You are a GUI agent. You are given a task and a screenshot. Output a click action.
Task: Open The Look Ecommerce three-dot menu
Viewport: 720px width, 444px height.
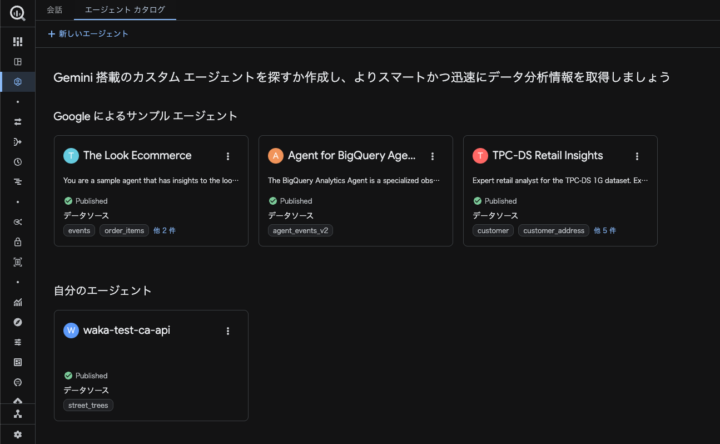coord(228,156)
